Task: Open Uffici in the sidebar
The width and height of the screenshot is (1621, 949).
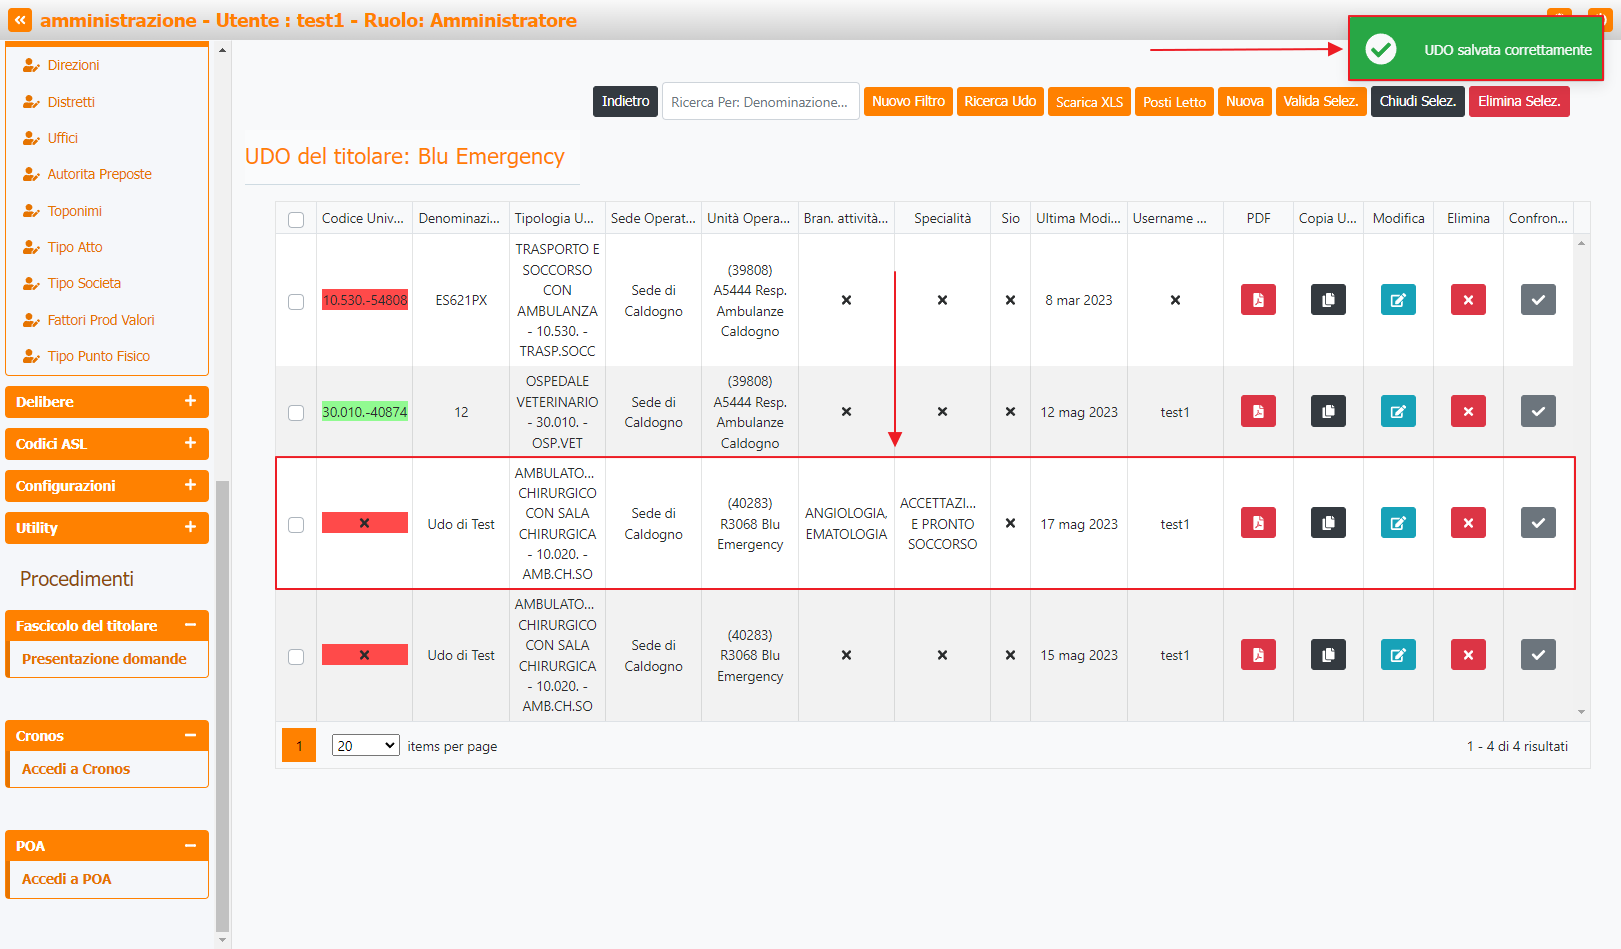Action: click(x=62, y=138)
